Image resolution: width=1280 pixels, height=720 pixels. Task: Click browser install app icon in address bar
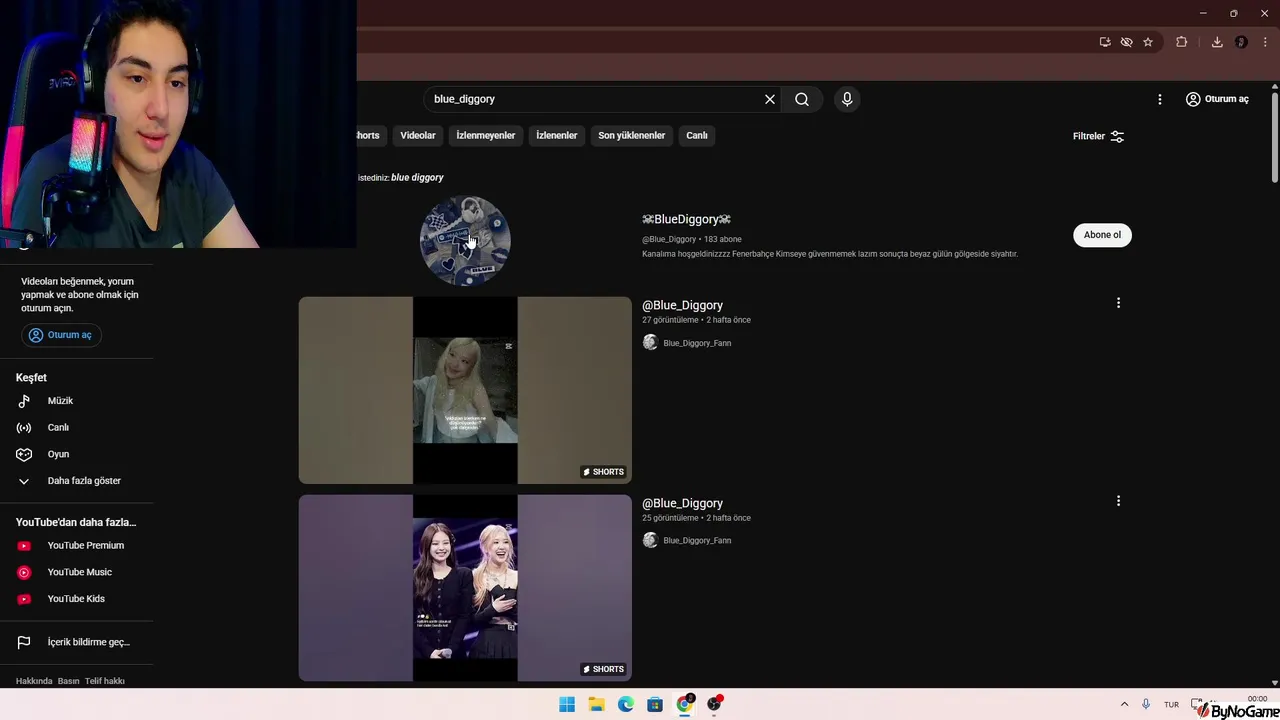(1105, 42)
